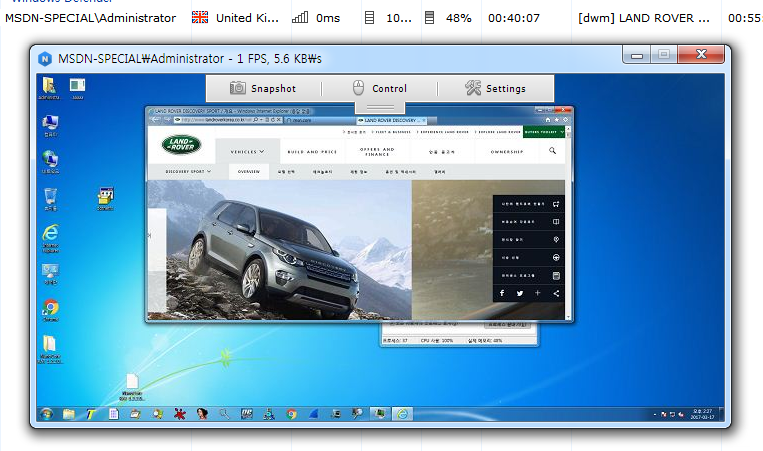
Task: Click the button in Task Manager window
Action: pyautogui.click(x=508, y=325)
